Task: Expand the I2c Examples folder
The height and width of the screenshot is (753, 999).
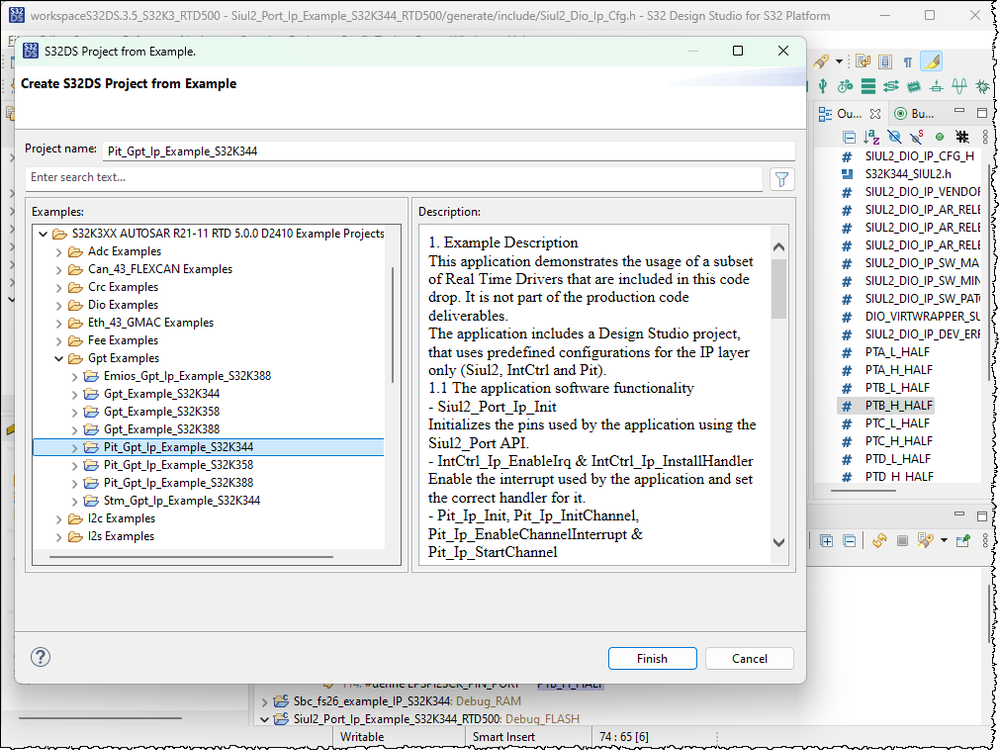Action: (x=58, y=518)
